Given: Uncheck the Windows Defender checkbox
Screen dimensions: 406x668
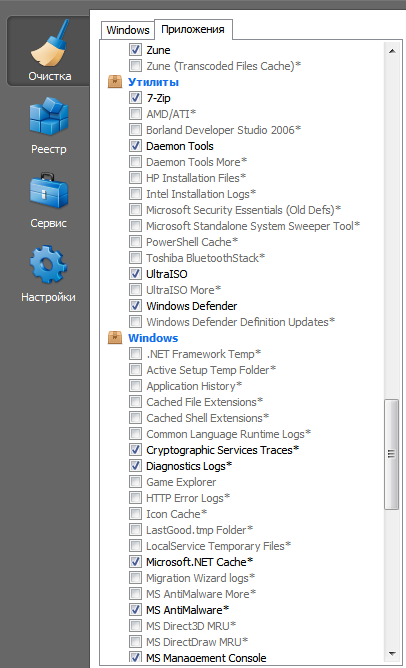Looking at the screenshot, I should [x=135, y=306].
